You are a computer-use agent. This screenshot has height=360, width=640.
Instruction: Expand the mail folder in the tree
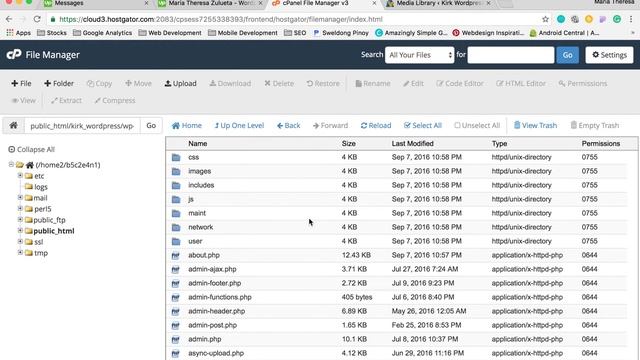tap(20, 198)
